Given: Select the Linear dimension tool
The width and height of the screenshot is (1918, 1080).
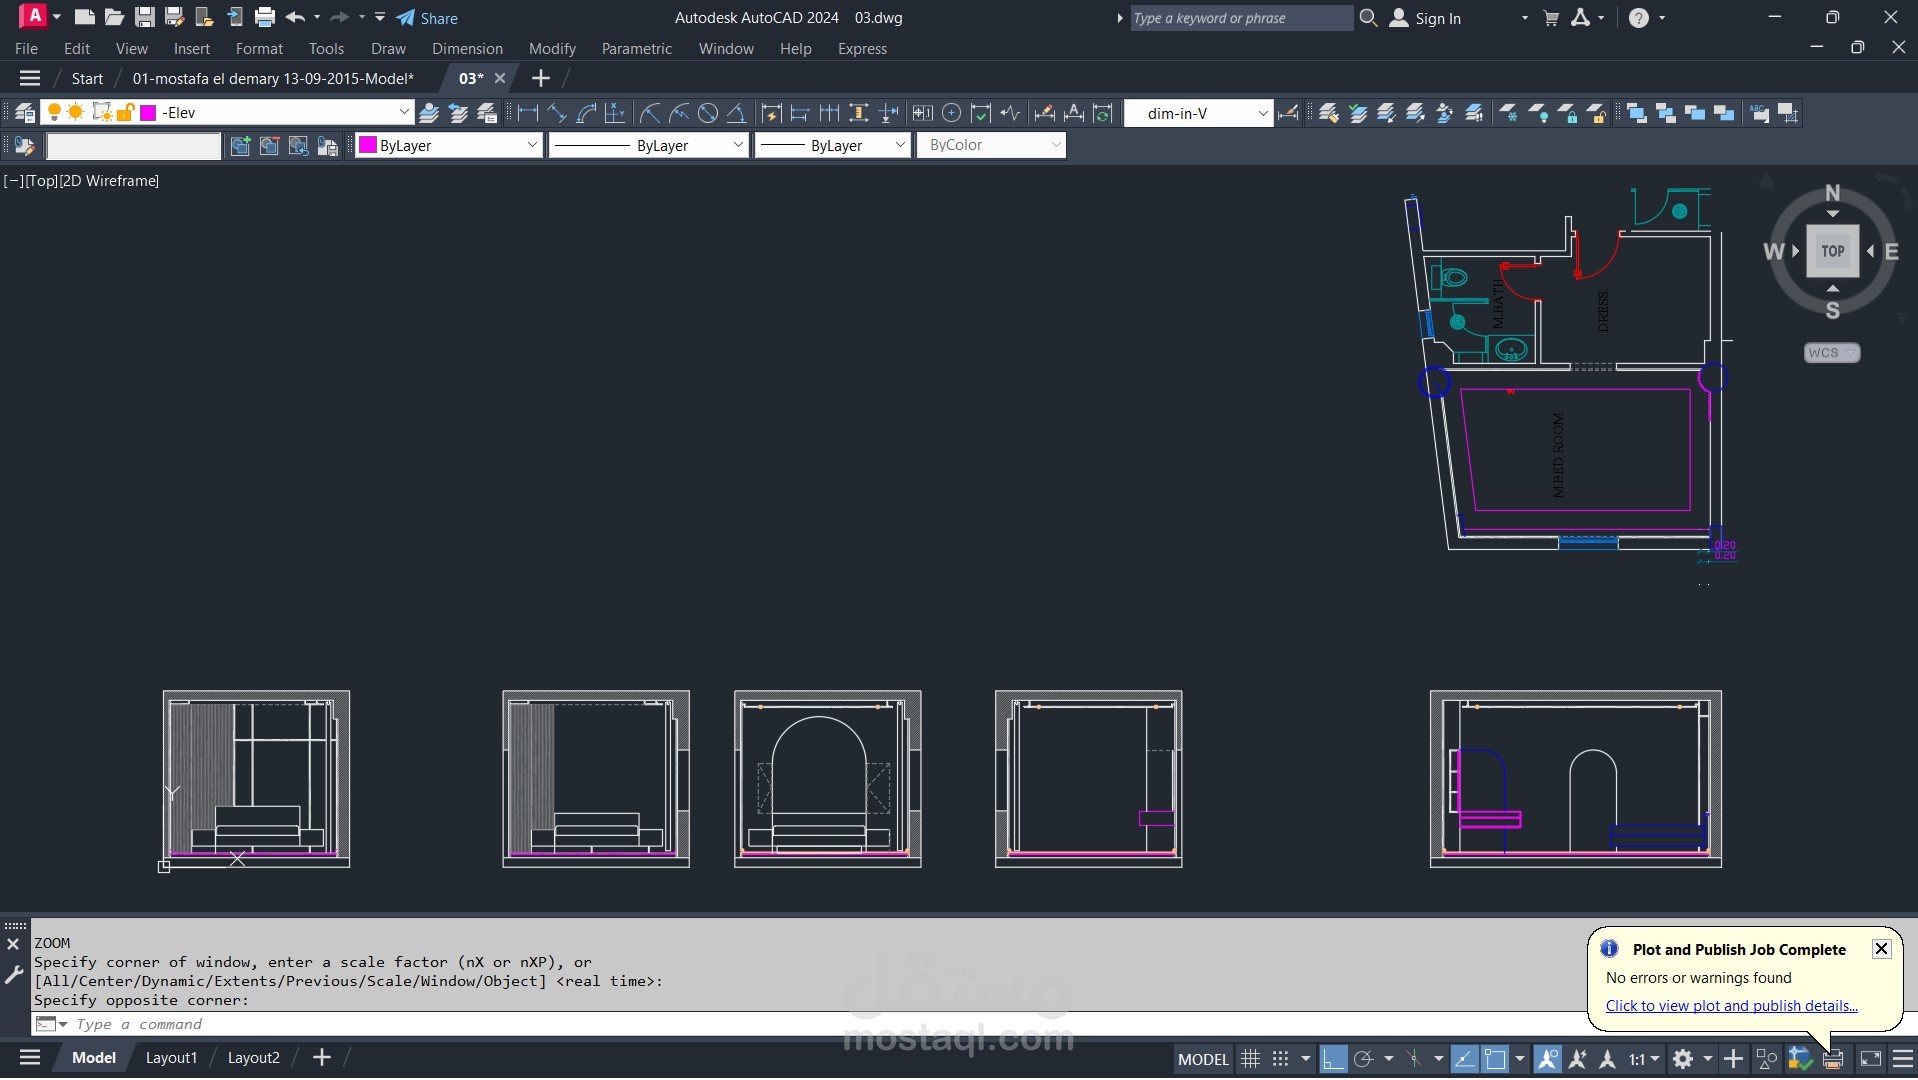Looking at the screenshot, I should [527, 113].
